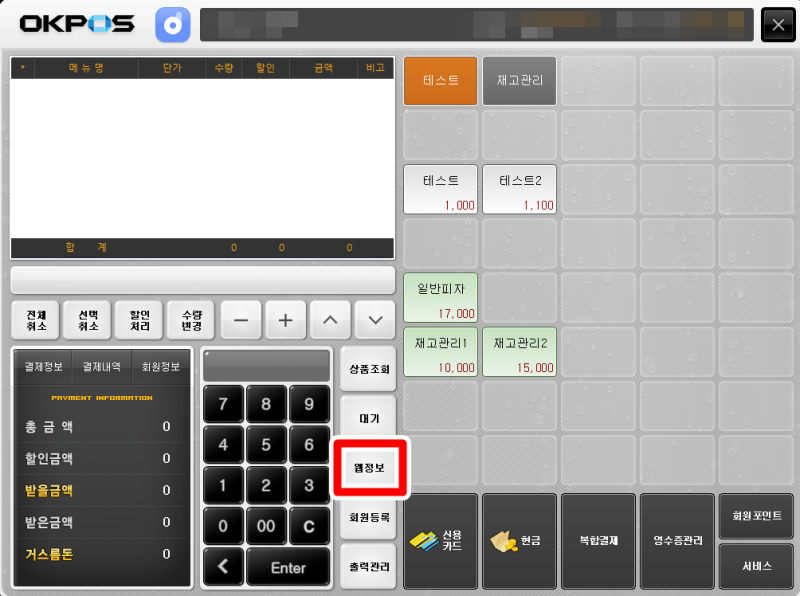Select the 테스트2 menu item priced 1,100

tap(518, 189)
